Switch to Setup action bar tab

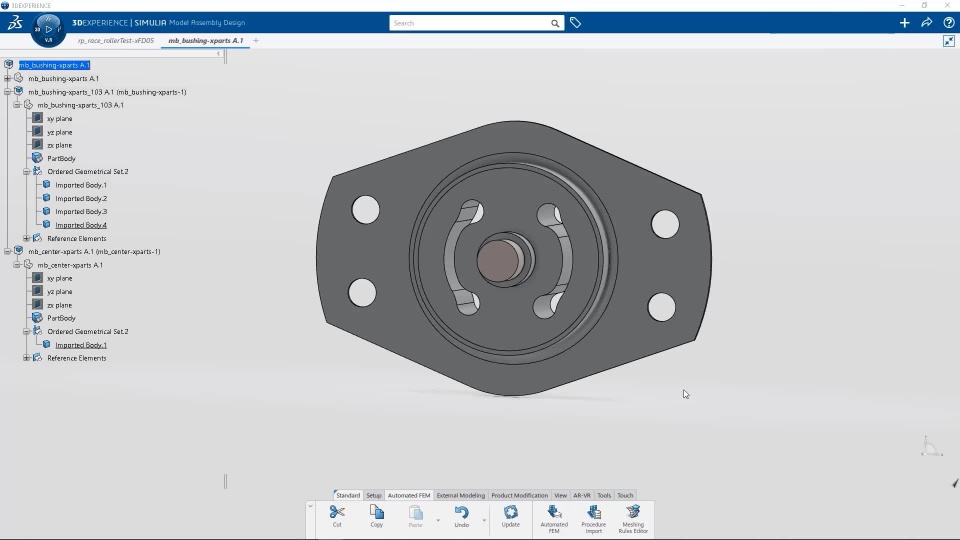[x=373, y=495]
